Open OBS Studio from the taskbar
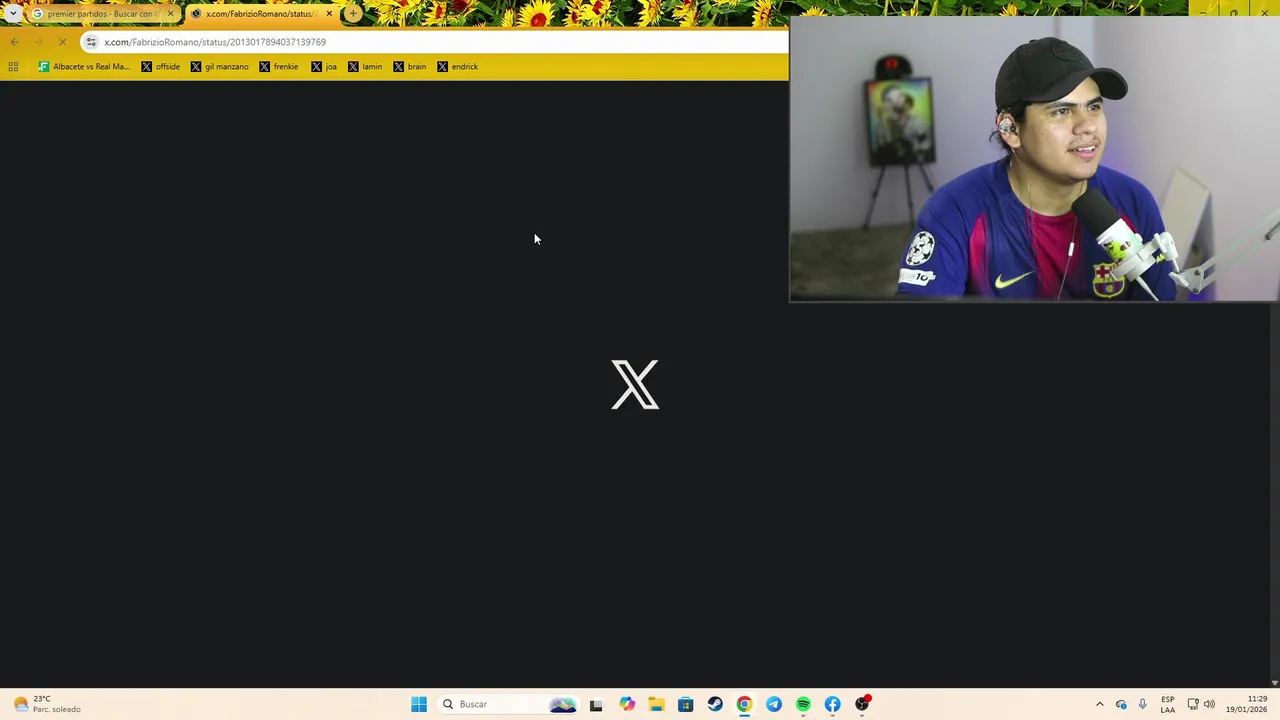The width and height of the screenshot is (1280, 720). [x=862, y=704]
